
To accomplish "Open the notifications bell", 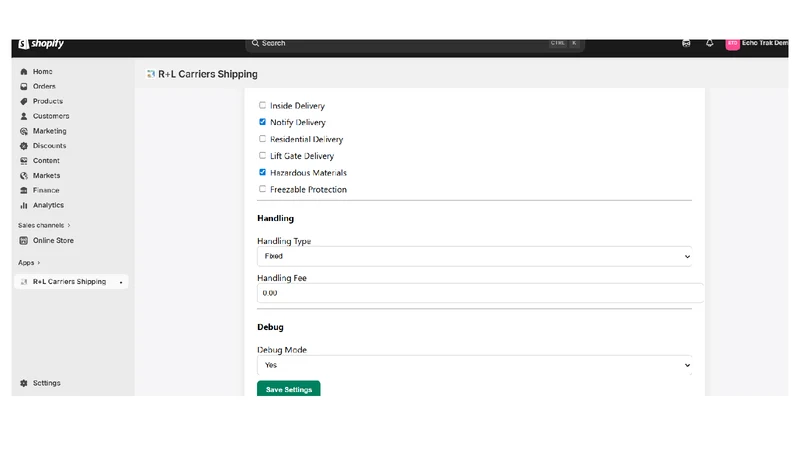I will [710, 43].
